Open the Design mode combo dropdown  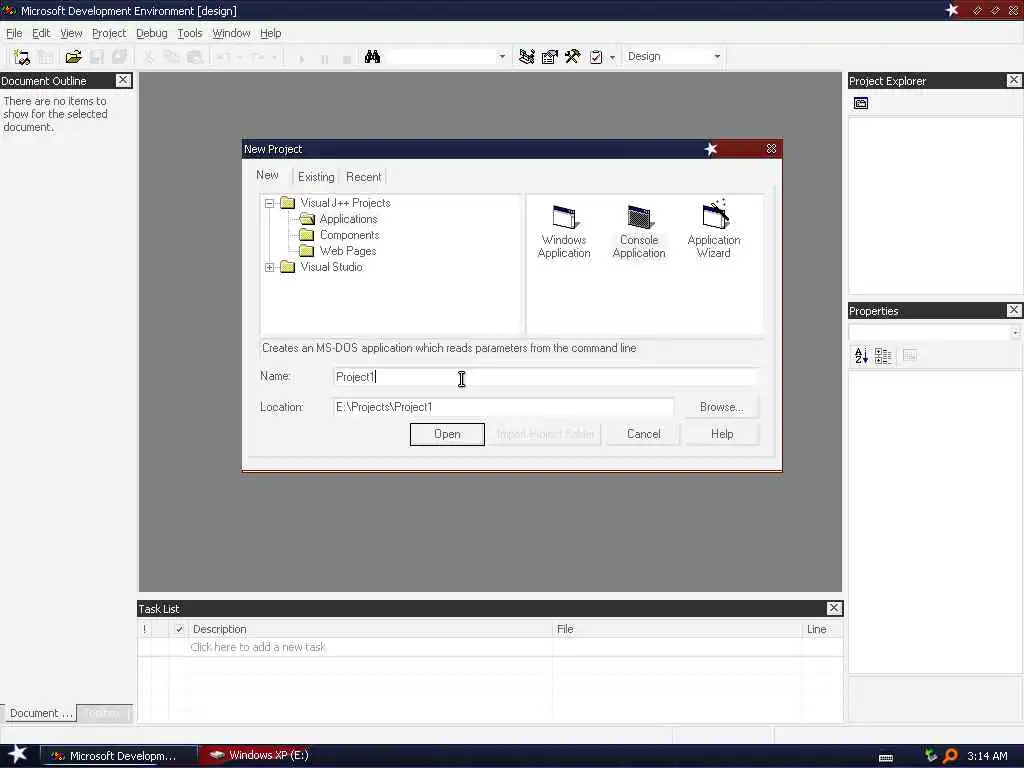(717, 57)
